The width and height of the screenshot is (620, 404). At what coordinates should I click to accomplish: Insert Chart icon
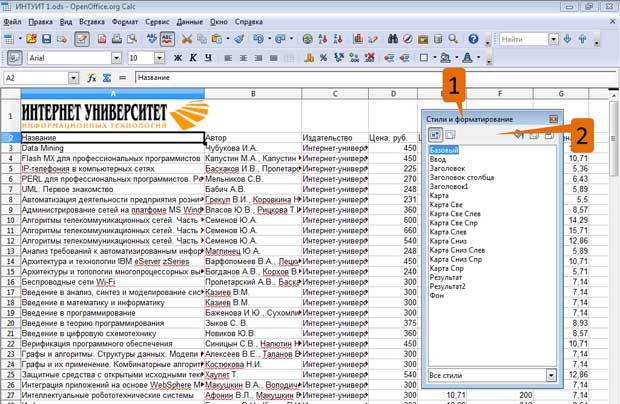coord(358,39)
